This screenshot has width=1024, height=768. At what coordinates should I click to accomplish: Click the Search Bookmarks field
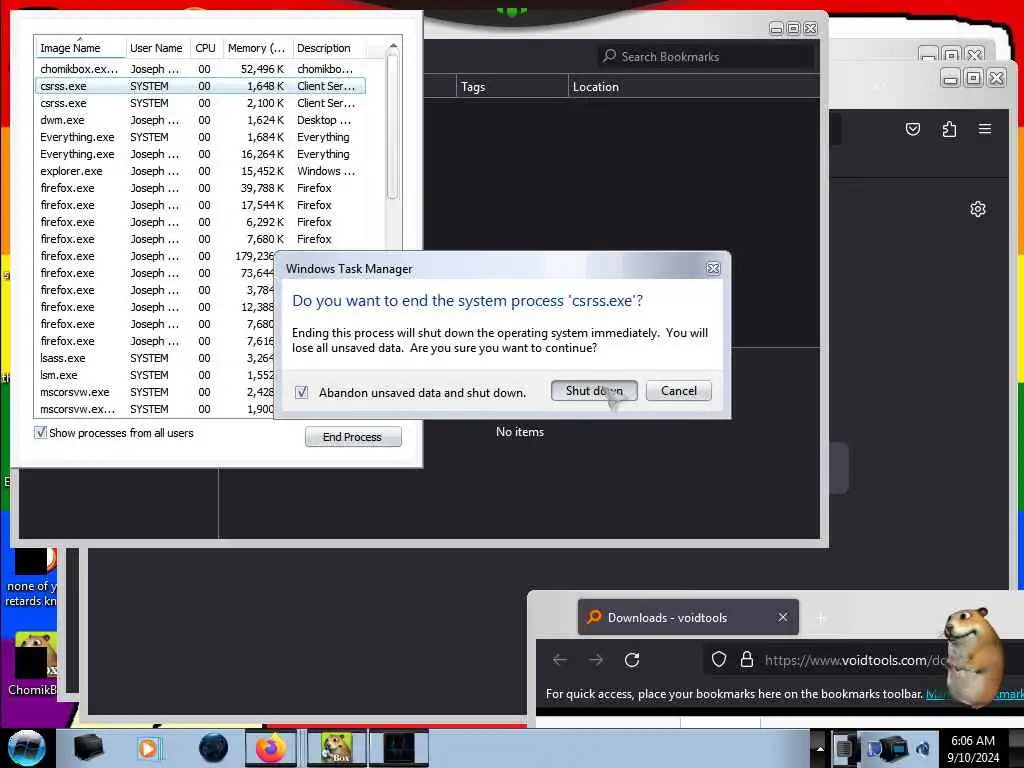[707, 56]
